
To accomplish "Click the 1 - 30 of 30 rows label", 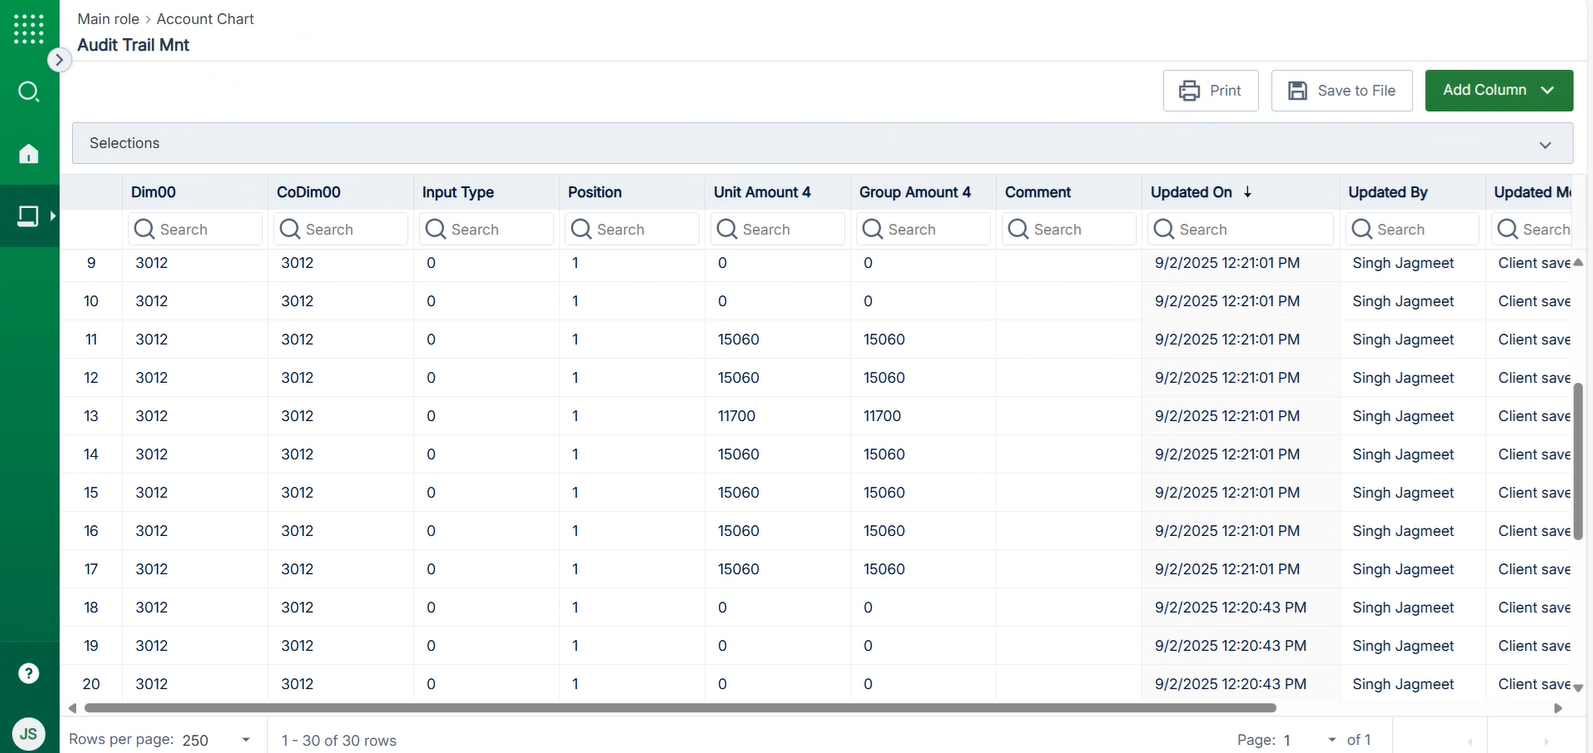I will point(339,741).
